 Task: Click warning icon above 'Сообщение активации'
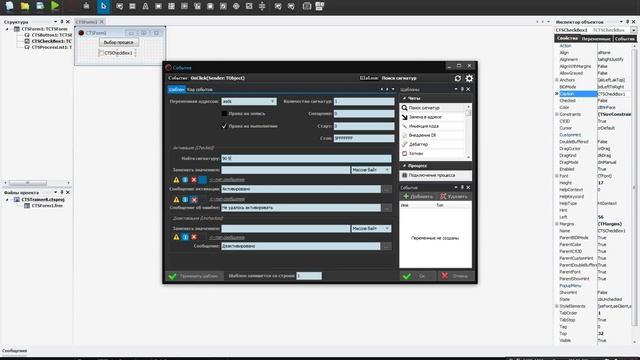point(176,180)
